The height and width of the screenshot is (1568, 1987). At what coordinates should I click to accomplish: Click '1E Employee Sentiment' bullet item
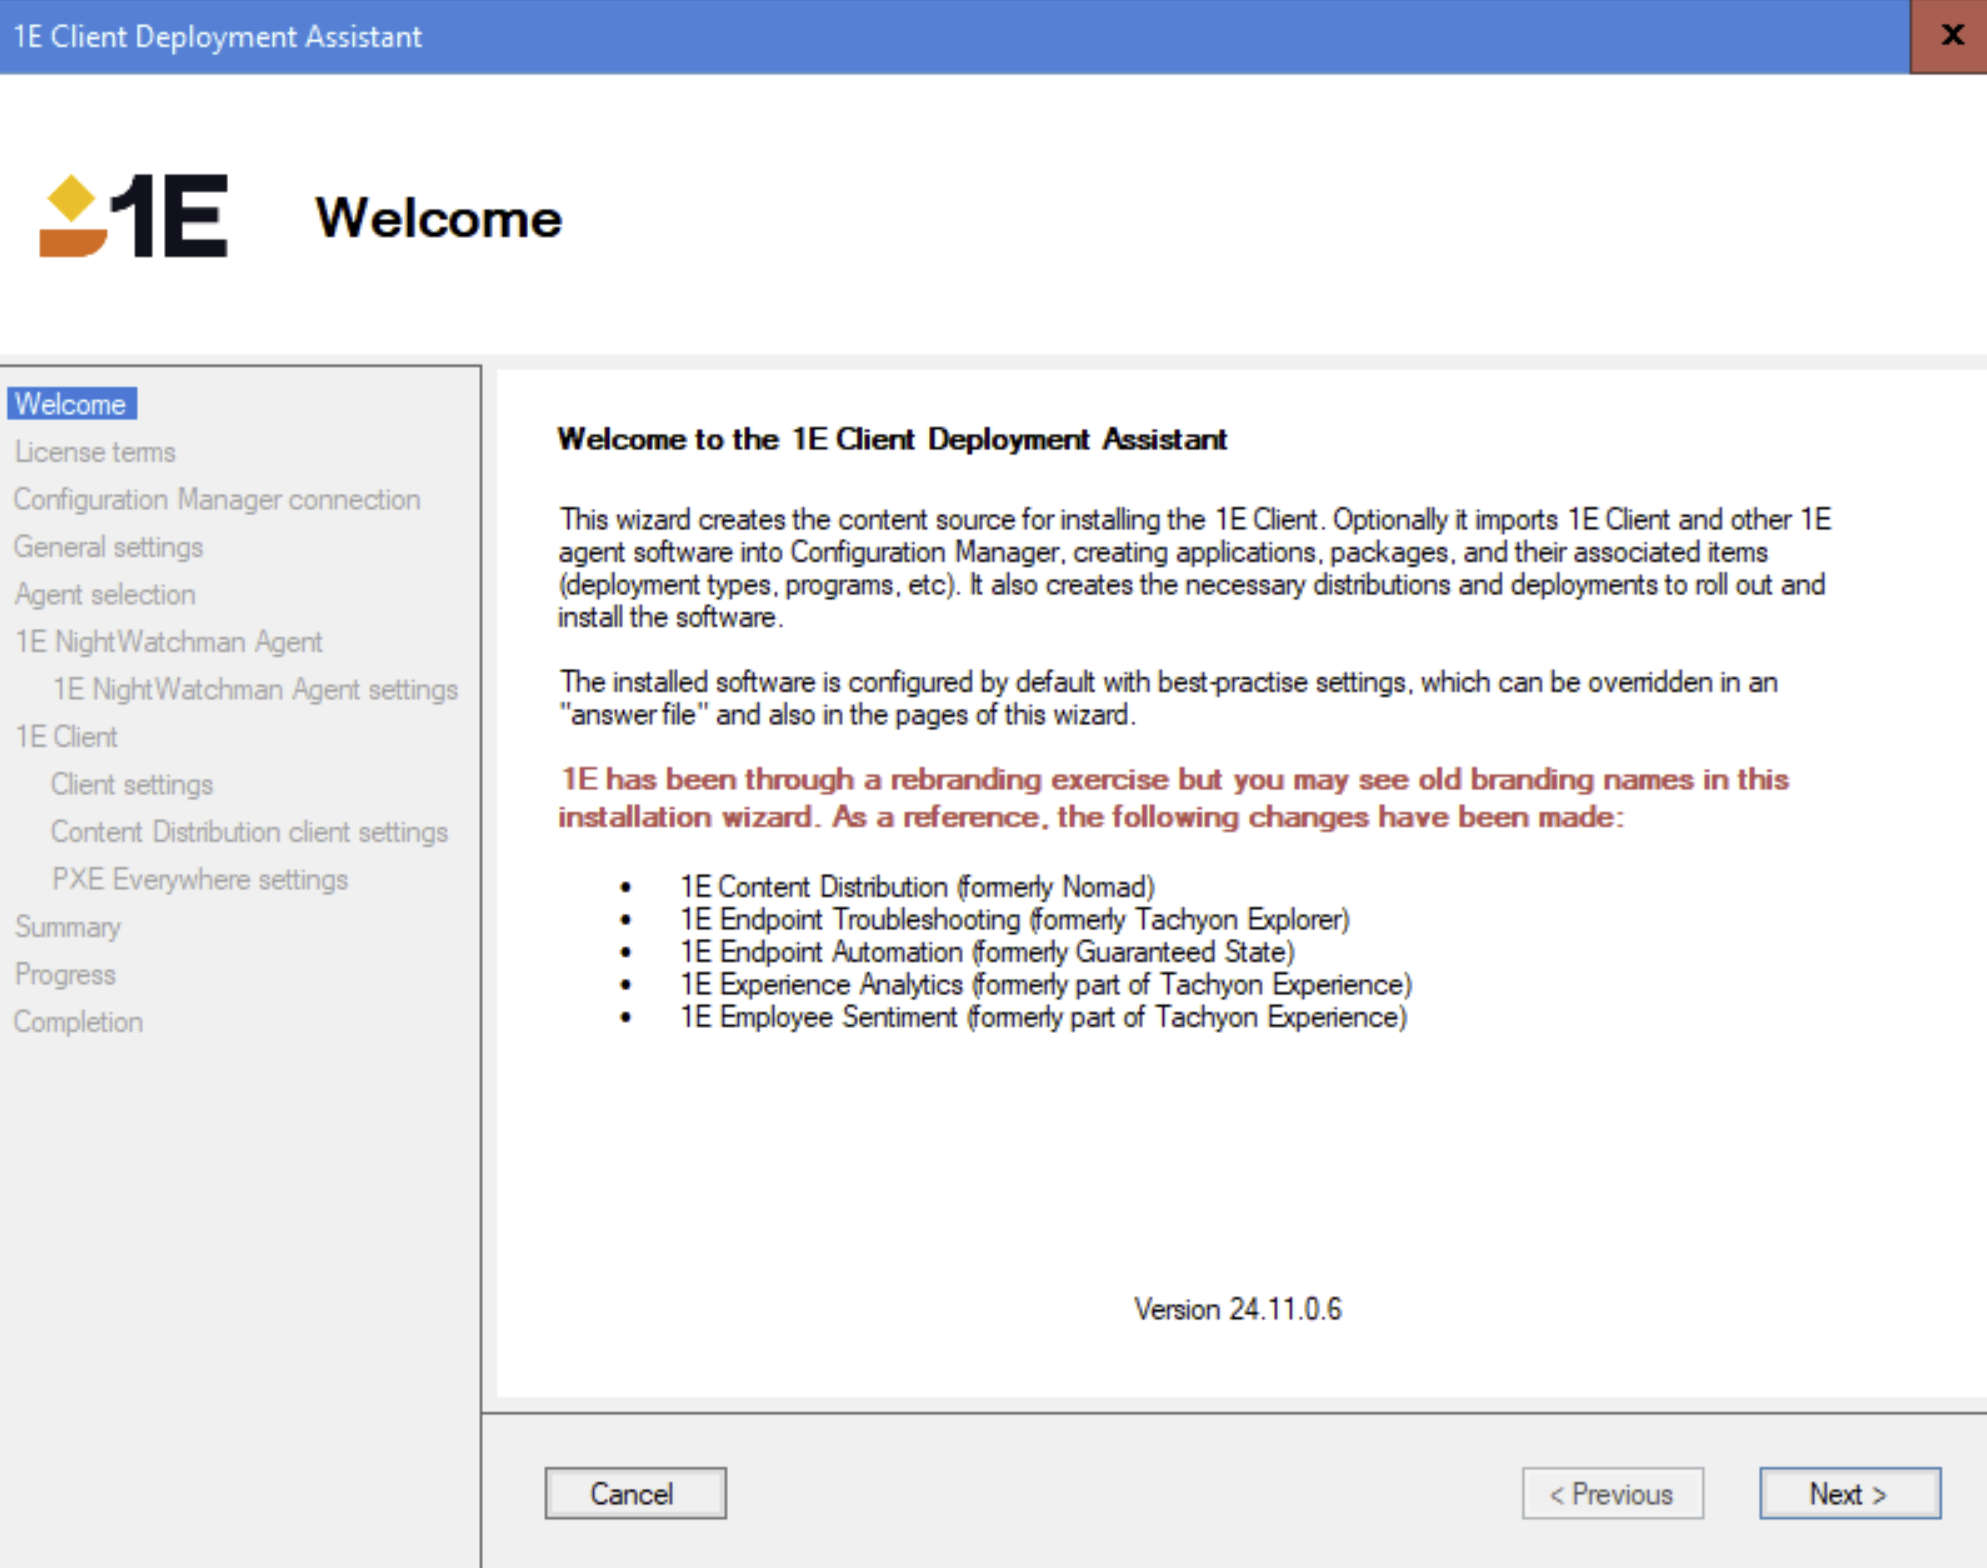point(1043,1017)
